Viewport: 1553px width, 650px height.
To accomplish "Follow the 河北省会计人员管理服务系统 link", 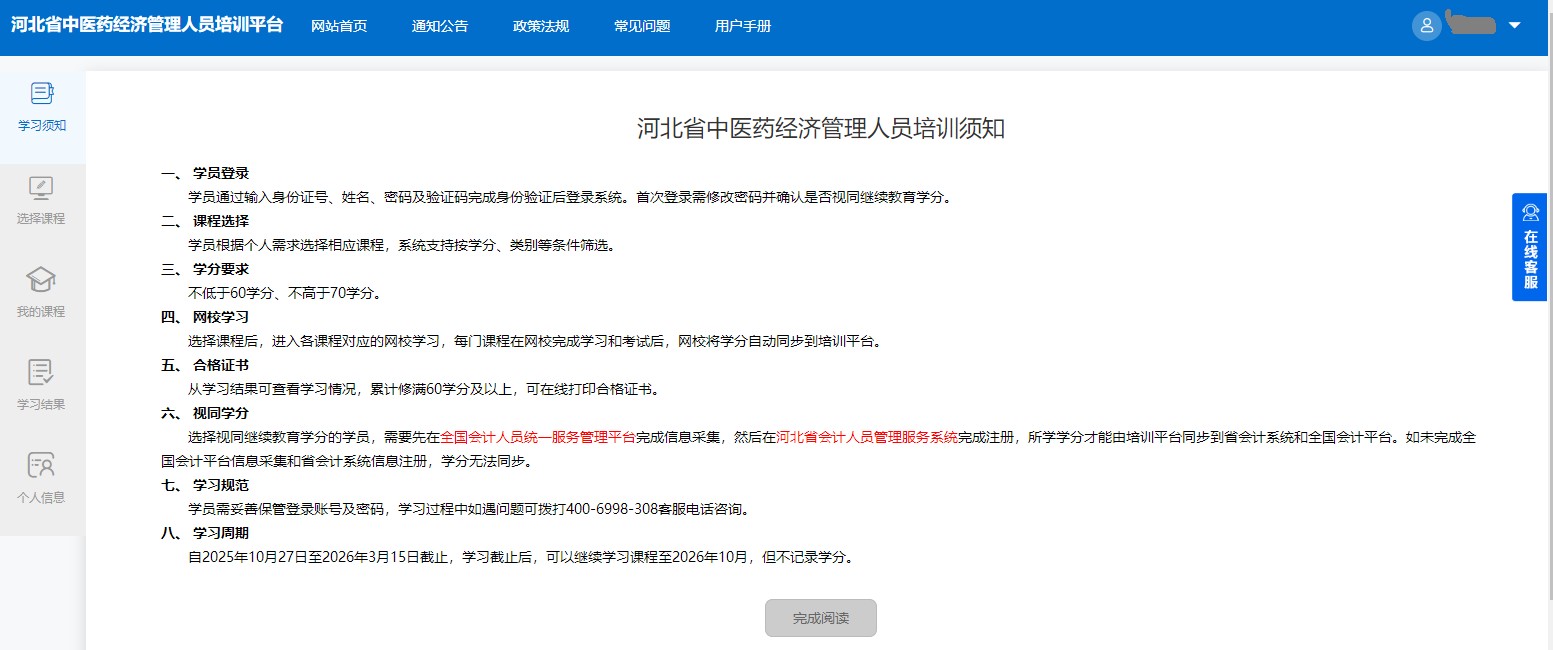I will pyautogui.click(x=867, y=437).
